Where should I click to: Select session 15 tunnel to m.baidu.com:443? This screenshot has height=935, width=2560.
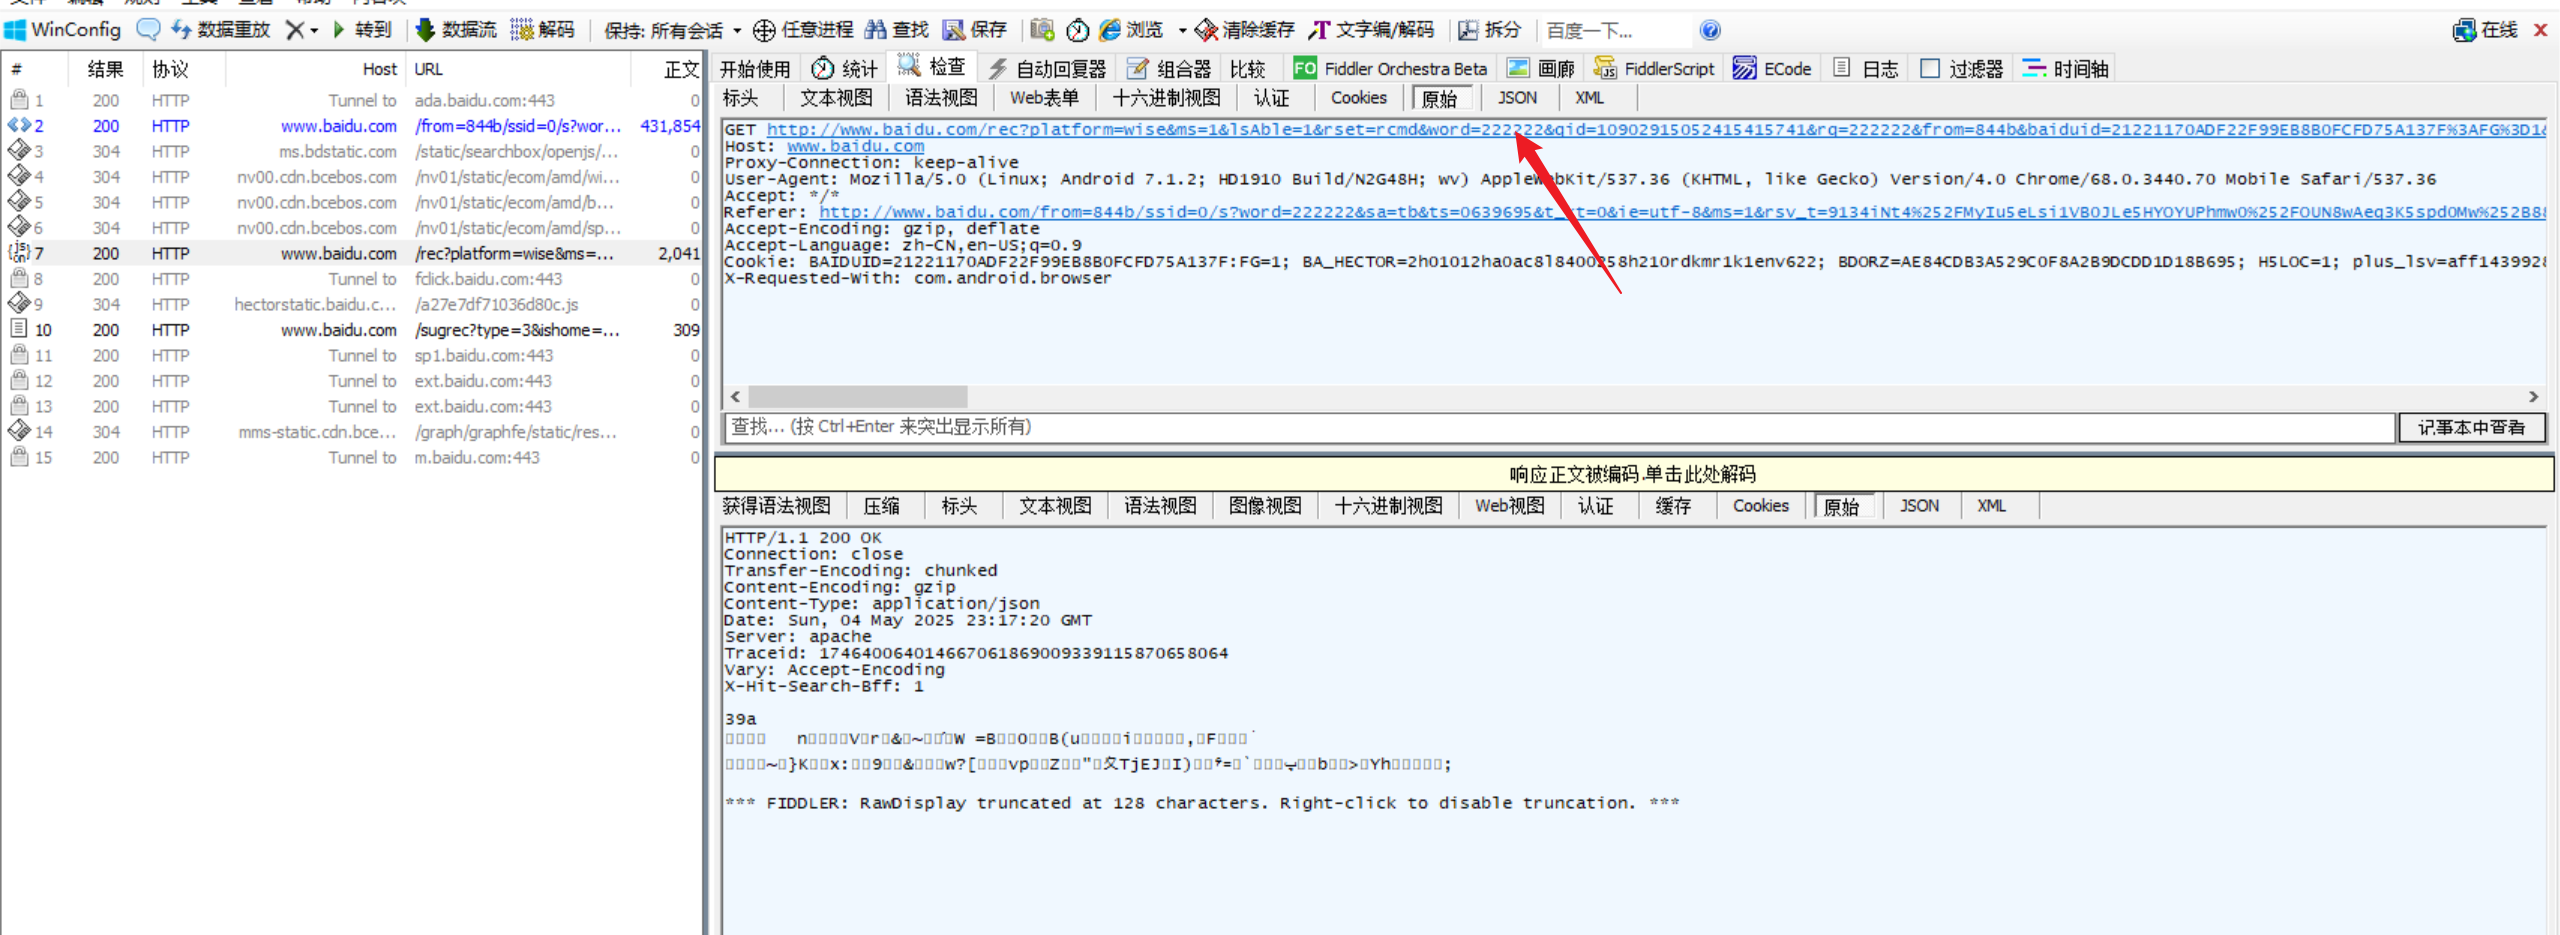352,457
